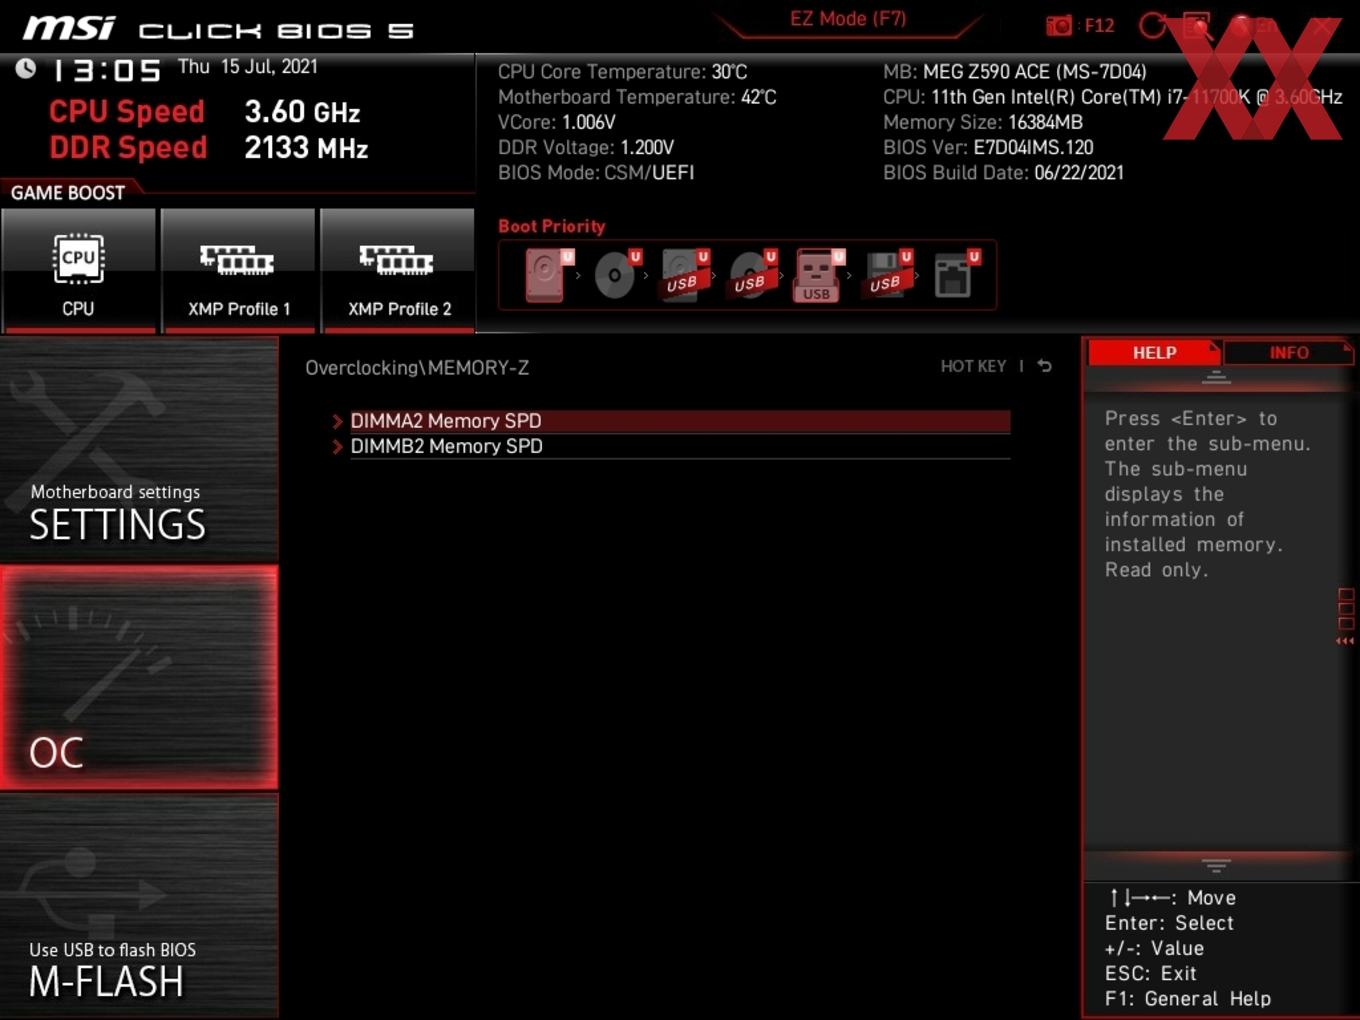Viewport: 1360px width, 1020px height.
Task: Open the SETTINGS motherboard section
Action: point(139,450)
